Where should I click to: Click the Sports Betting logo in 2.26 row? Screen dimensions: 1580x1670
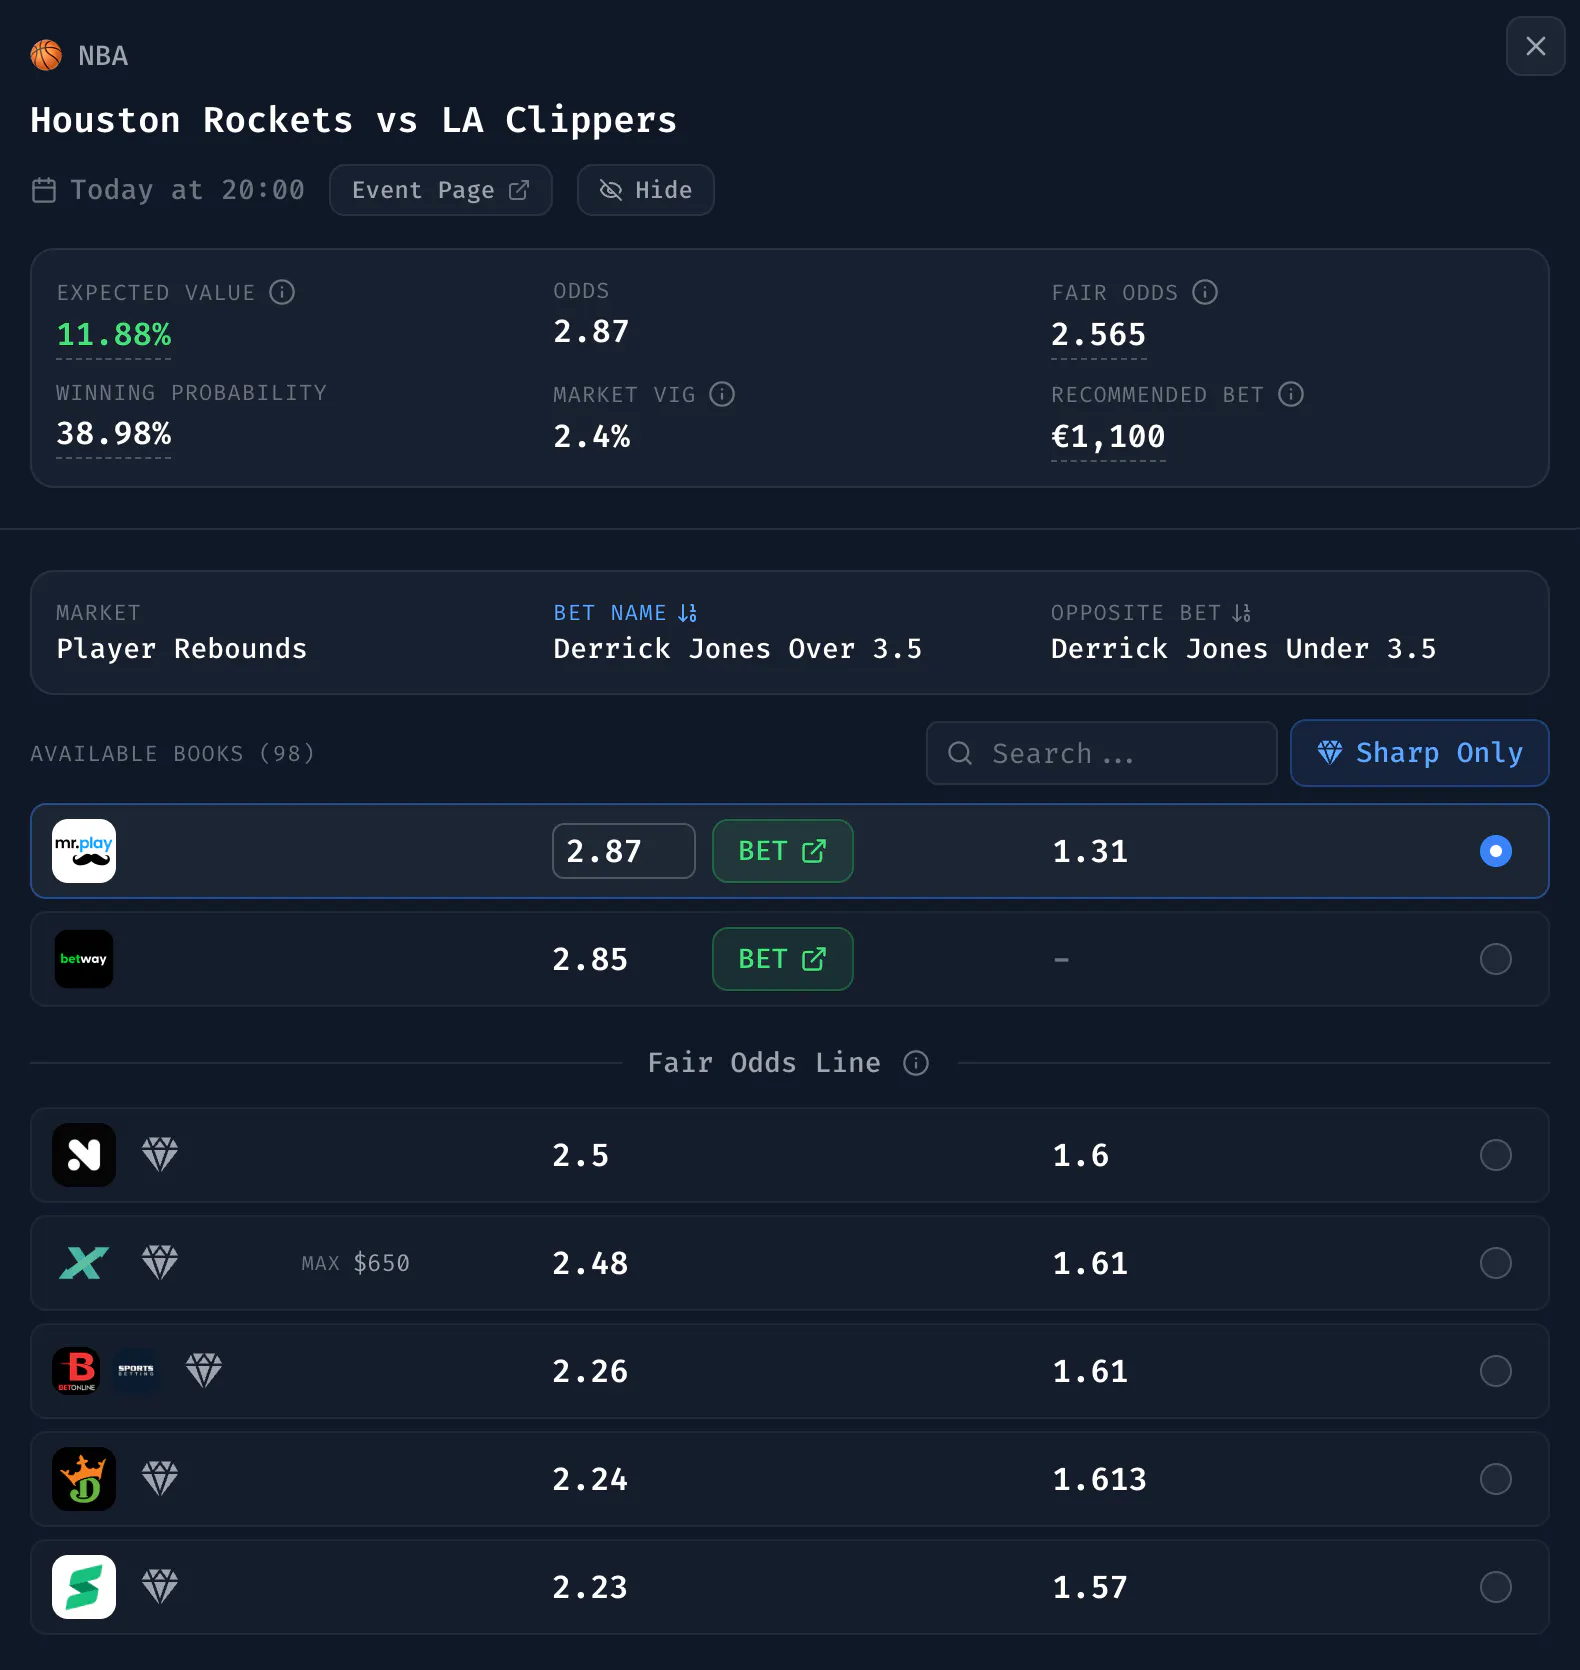(136, 1371)
